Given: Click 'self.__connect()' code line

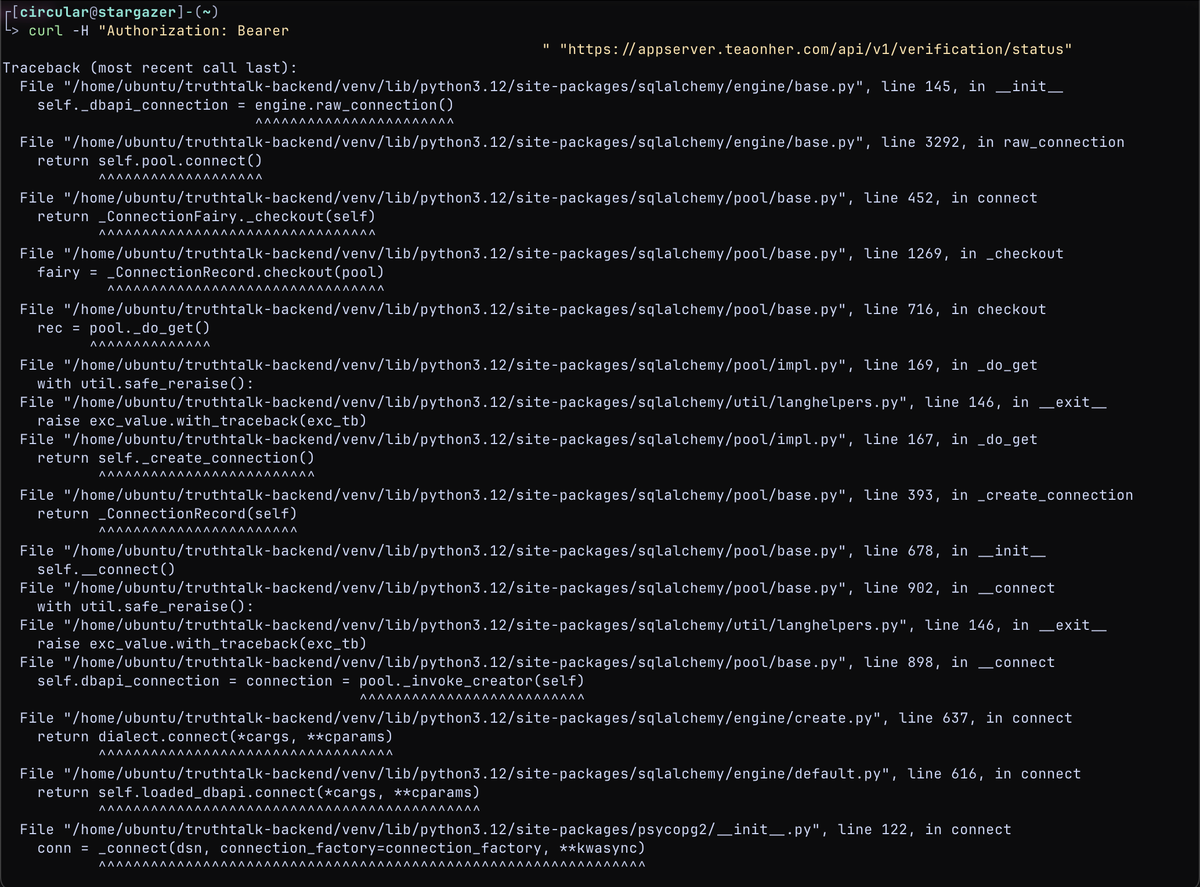Looking at the screenshot, I should [106, 570].
